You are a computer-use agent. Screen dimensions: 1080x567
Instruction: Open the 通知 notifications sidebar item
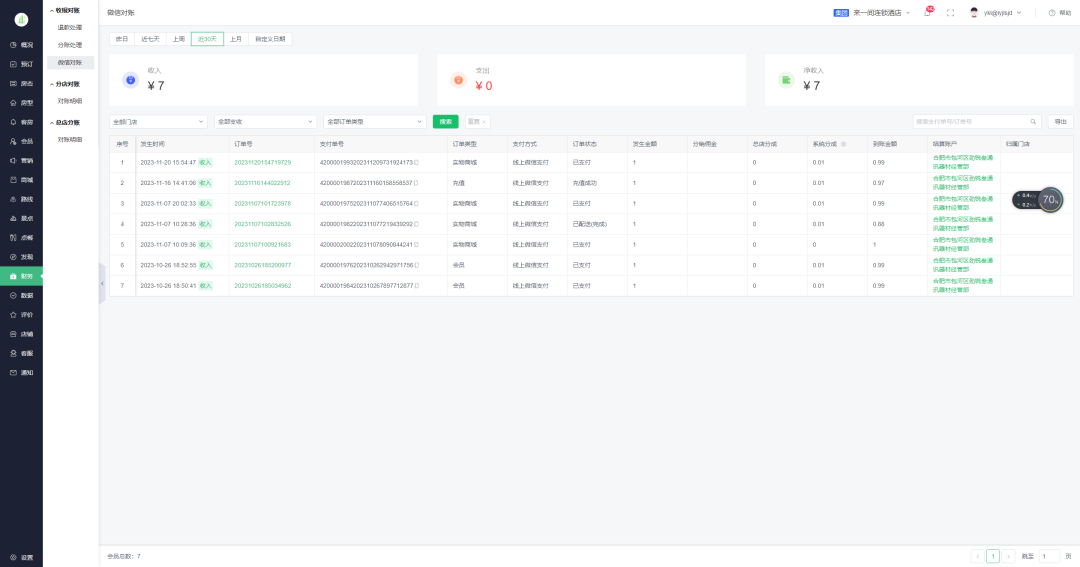coord(21,373)
